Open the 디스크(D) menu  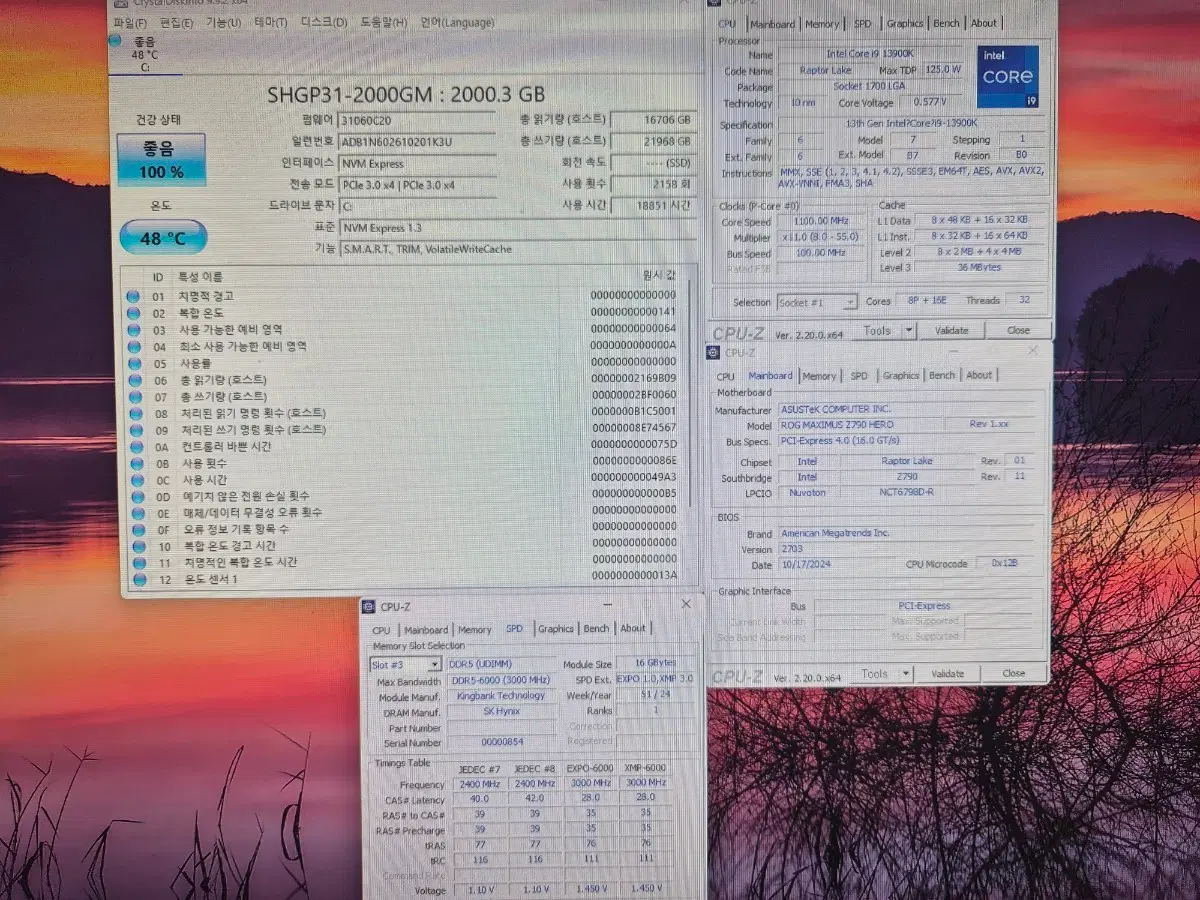click(x=324, y=22)
